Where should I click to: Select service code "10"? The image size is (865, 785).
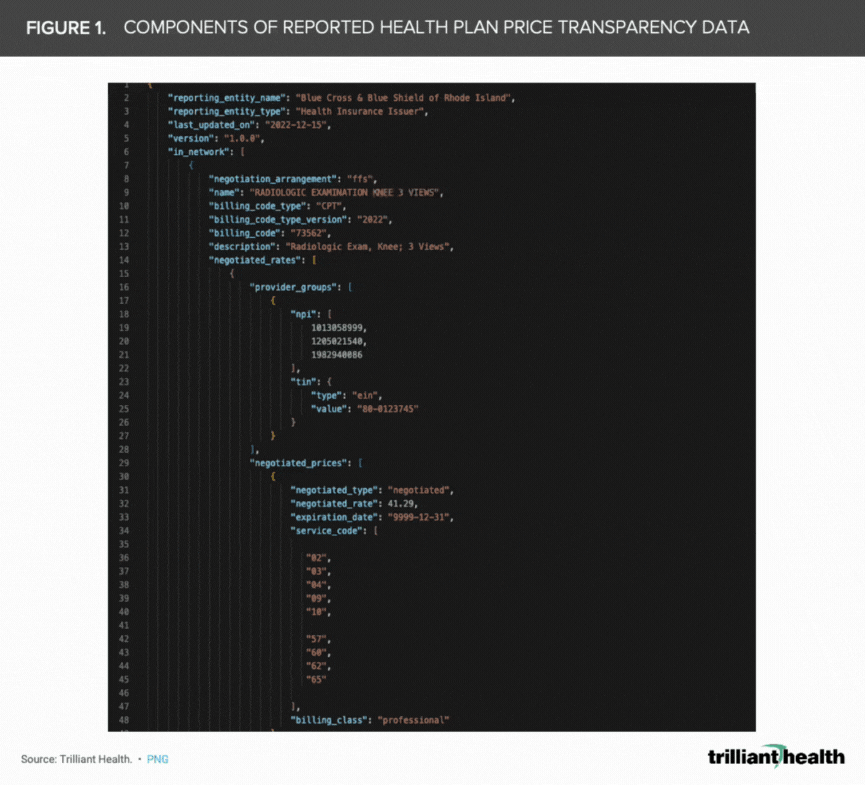(316, 612)
